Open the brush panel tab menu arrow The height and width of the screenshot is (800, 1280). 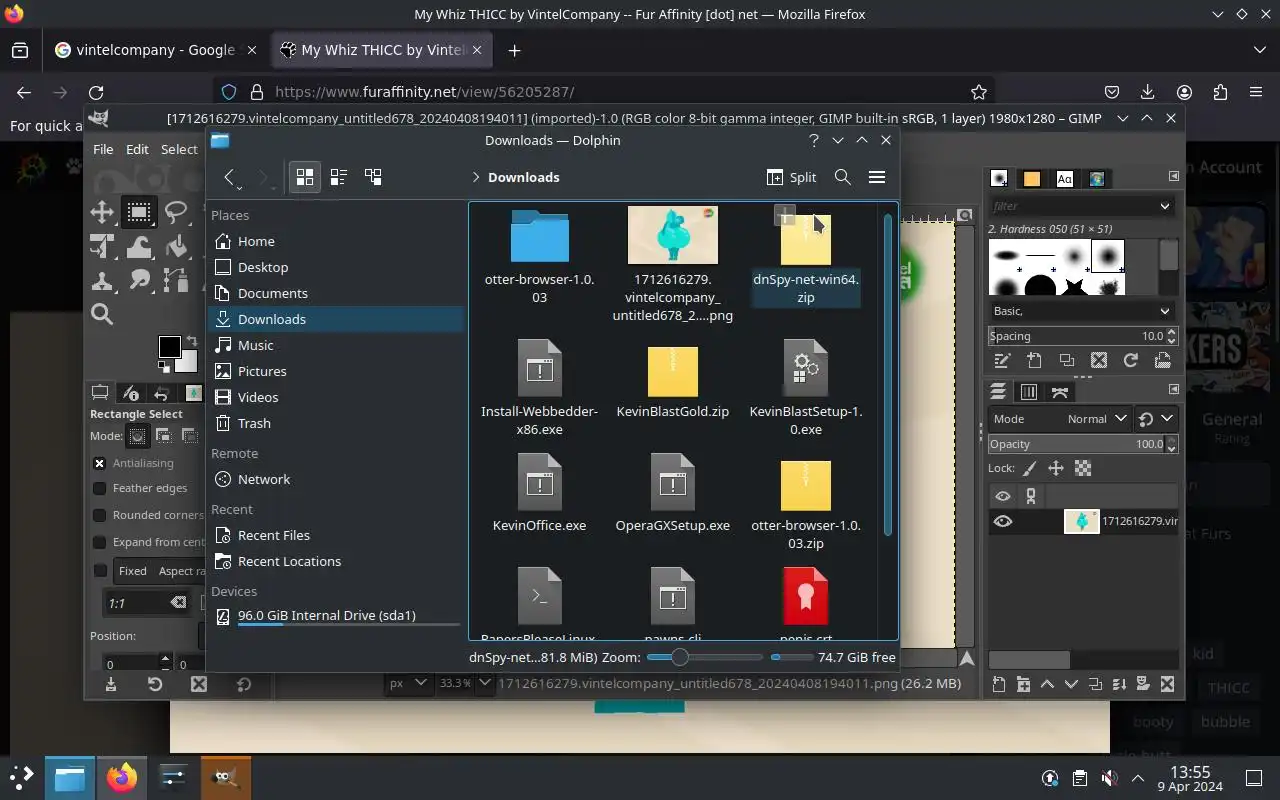click(1174, 177)
